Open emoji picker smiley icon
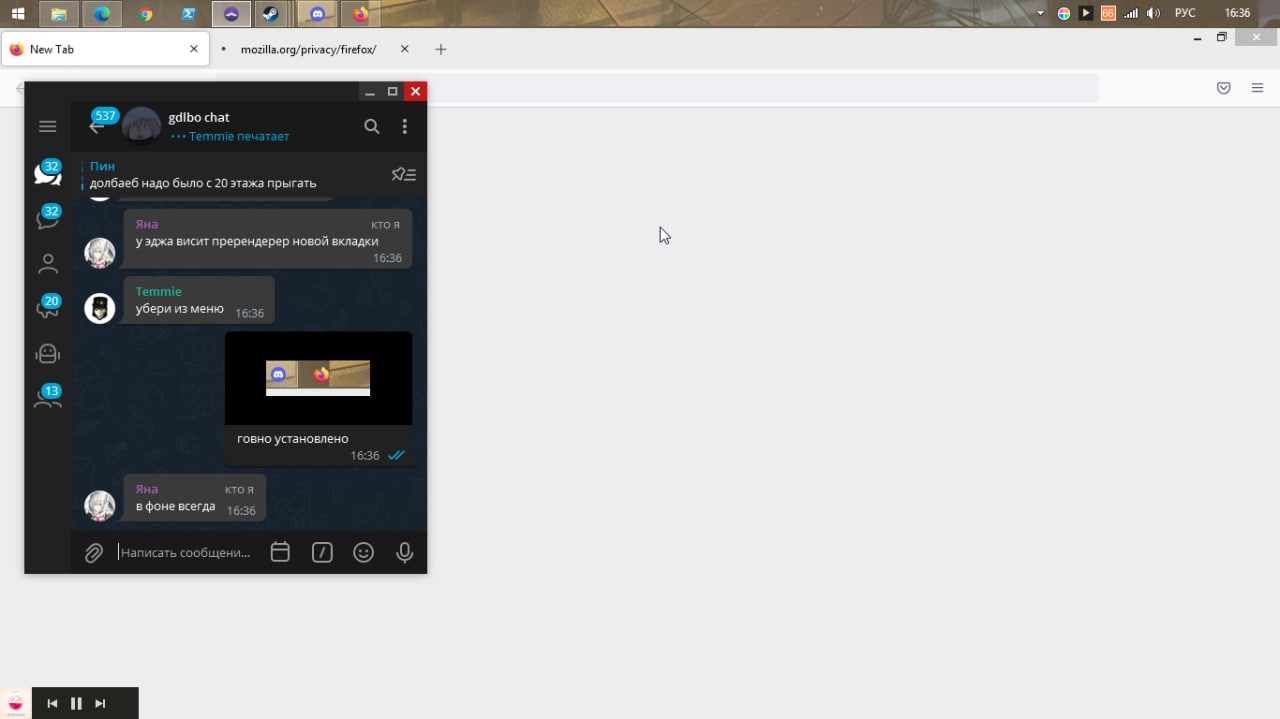The height and width of the screenshot is (719, 1280). pos(363,552)
